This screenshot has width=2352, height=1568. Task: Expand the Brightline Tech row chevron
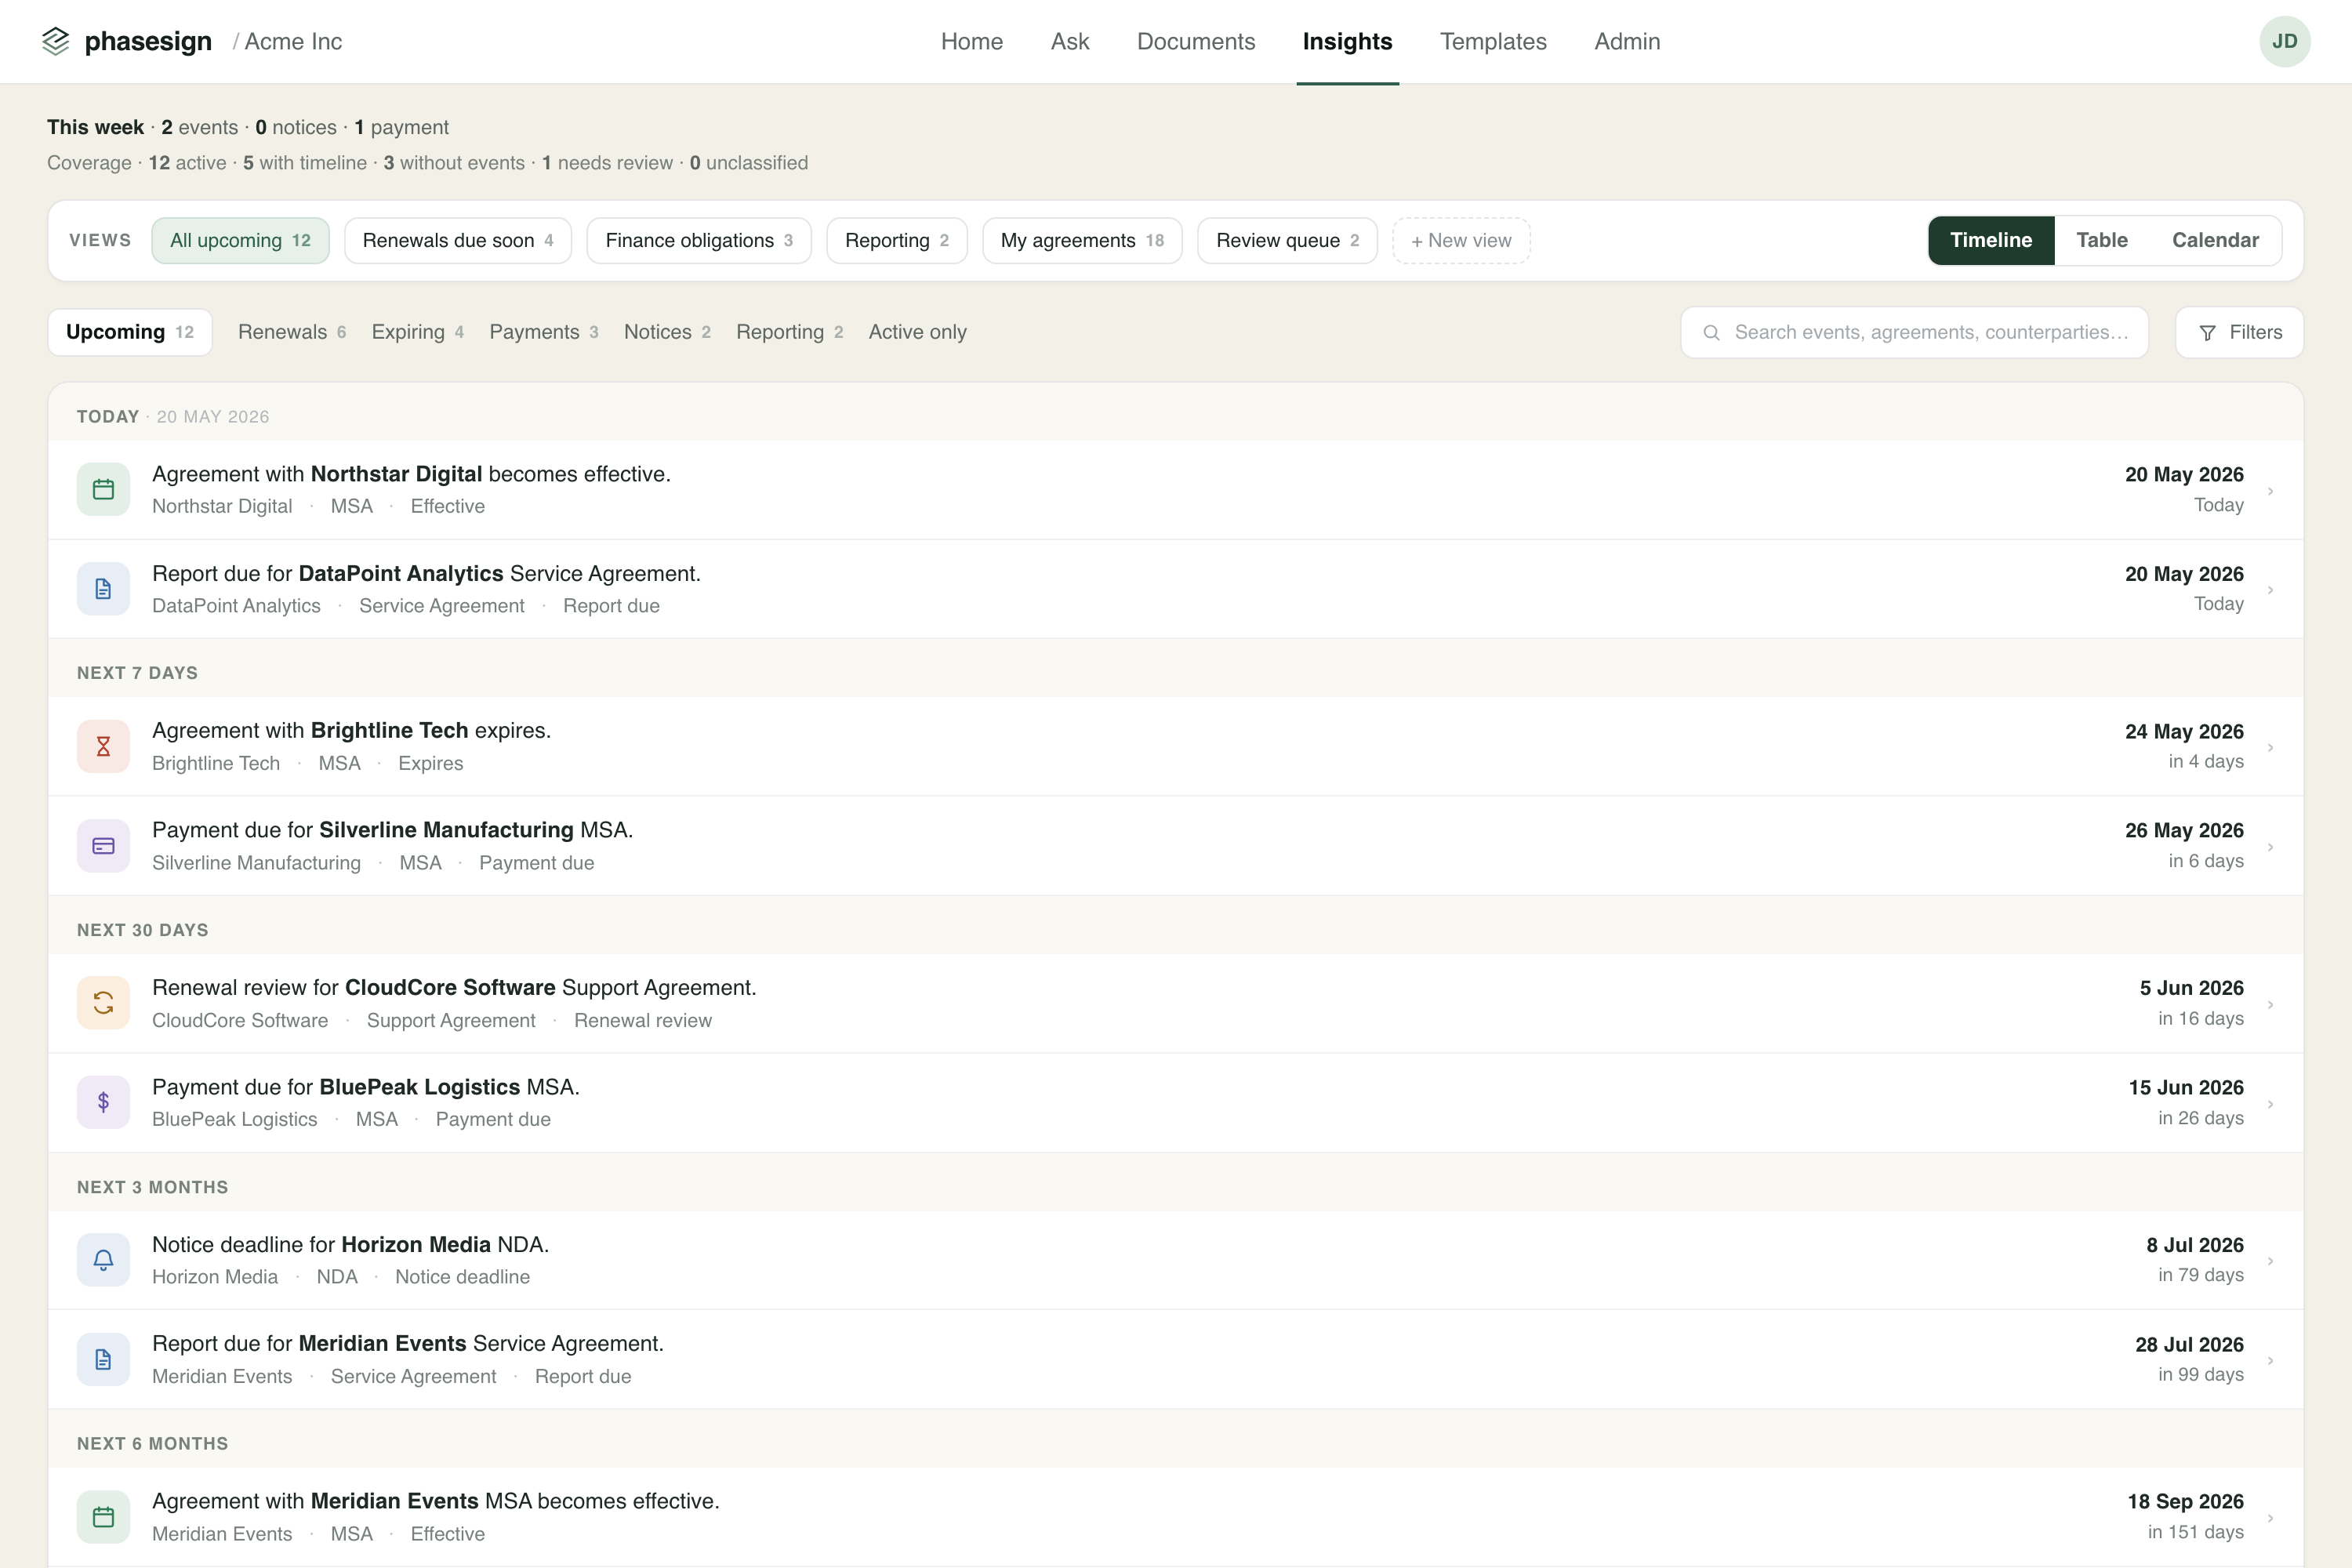(x=2271, y=747)
